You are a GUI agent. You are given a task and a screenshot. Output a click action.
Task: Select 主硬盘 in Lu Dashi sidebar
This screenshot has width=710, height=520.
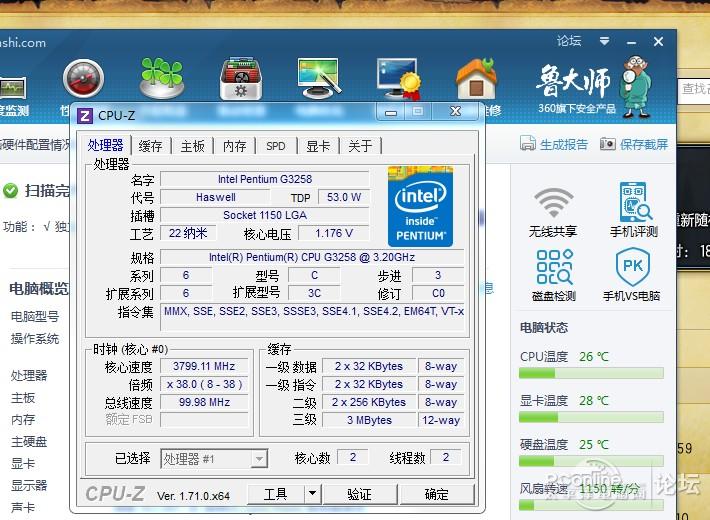click(29, 441)
